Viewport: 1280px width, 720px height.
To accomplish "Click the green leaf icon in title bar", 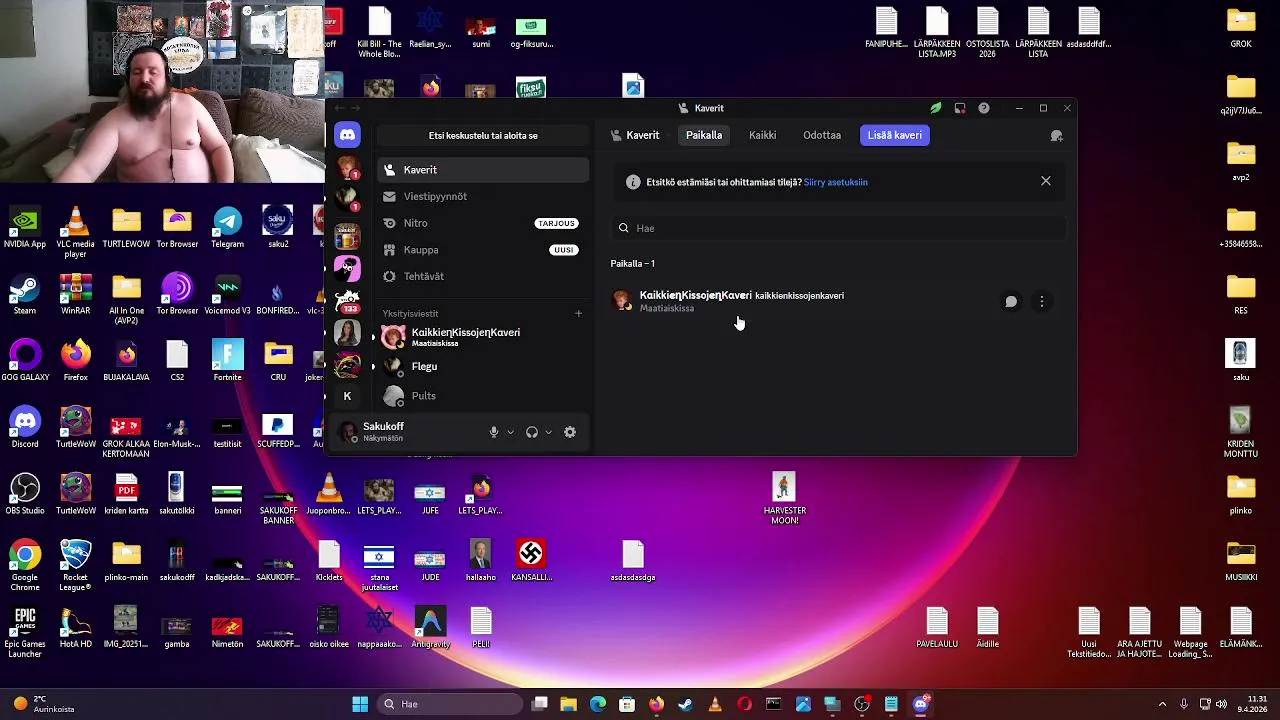I will [x=935, y=108].
